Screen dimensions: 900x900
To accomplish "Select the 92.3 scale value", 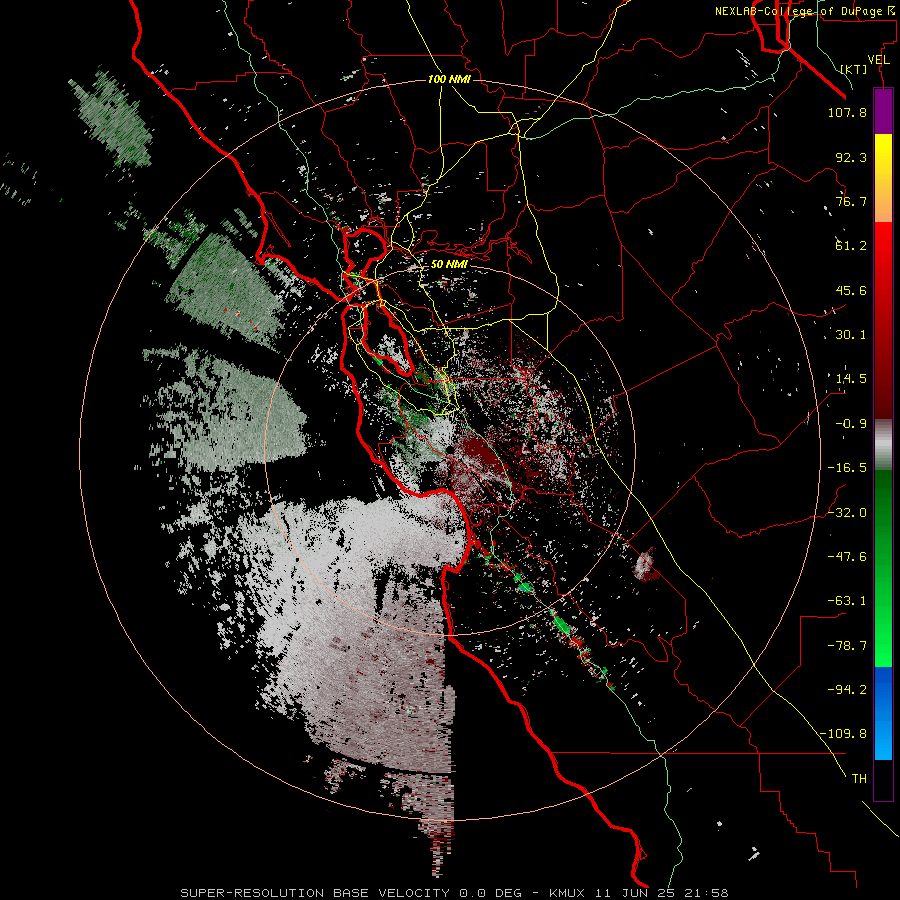I will coord(851,157).
